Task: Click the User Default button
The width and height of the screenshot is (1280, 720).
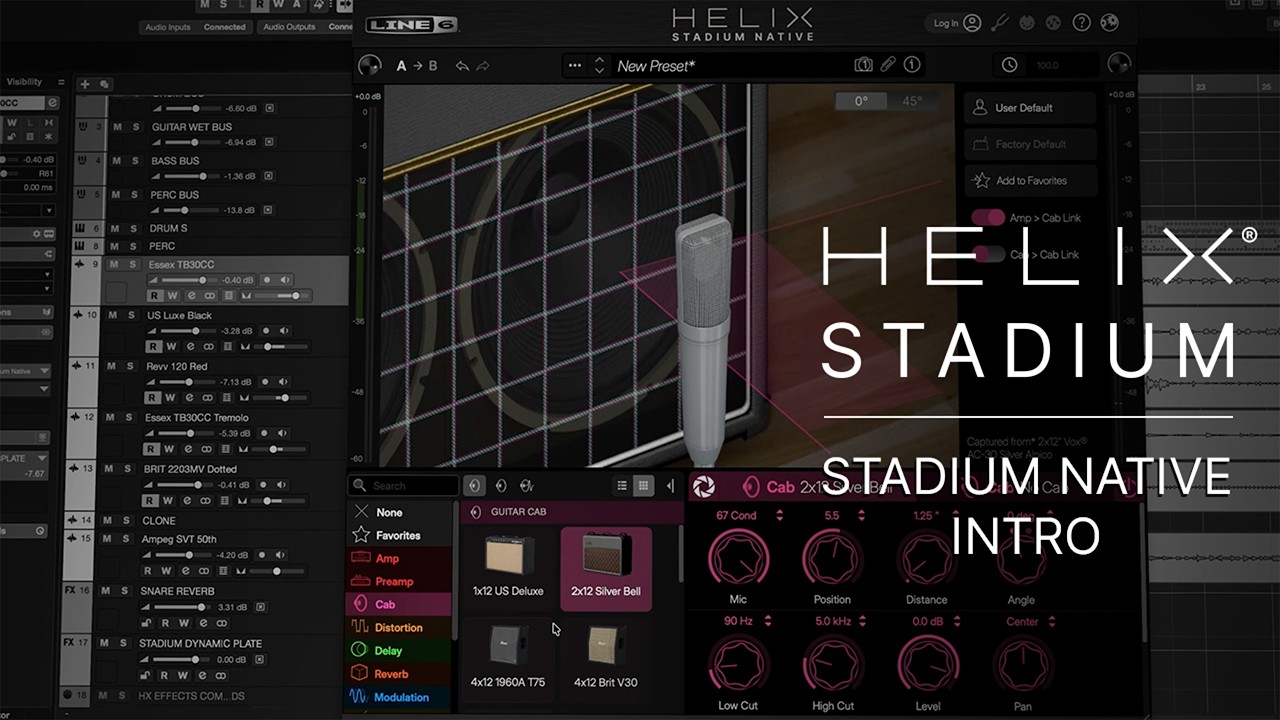Action: [x=1030, y=108]
